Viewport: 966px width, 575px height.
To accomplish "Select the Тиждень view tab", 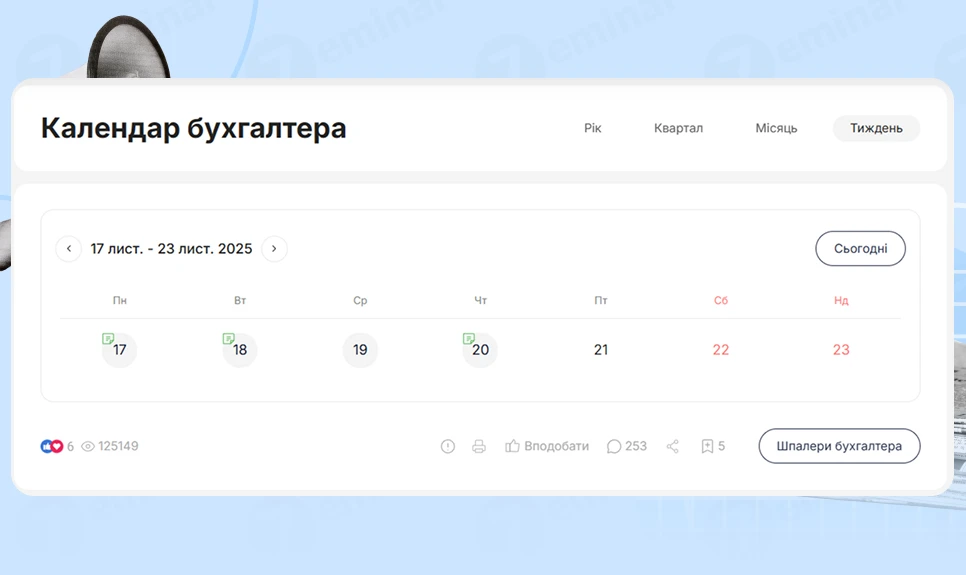I will [876, 128].
